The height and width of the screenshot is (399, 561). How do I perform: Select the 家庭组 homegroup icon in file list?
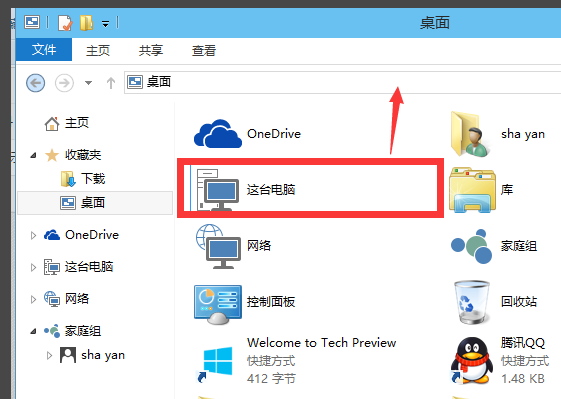click(x=472, y=246)
